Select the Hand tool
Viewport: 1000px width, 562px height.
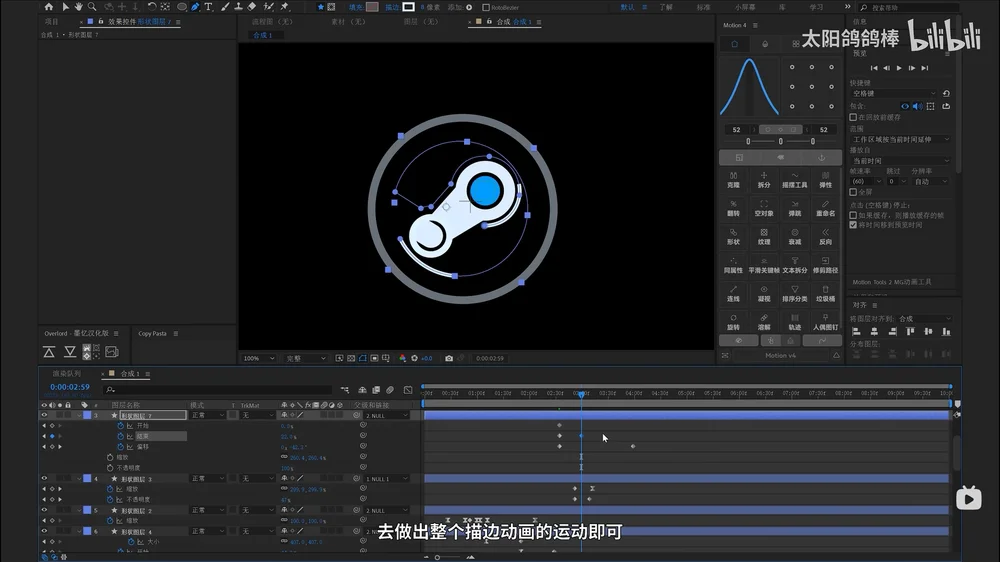point(78,7)
